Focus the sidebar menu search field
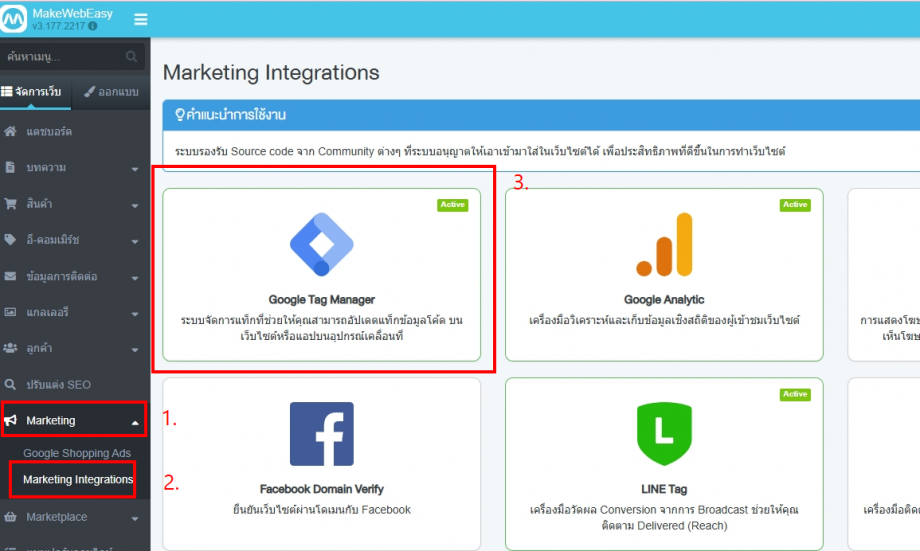The height and width of the screenshot is (551, 920). (x=72, y=56)
